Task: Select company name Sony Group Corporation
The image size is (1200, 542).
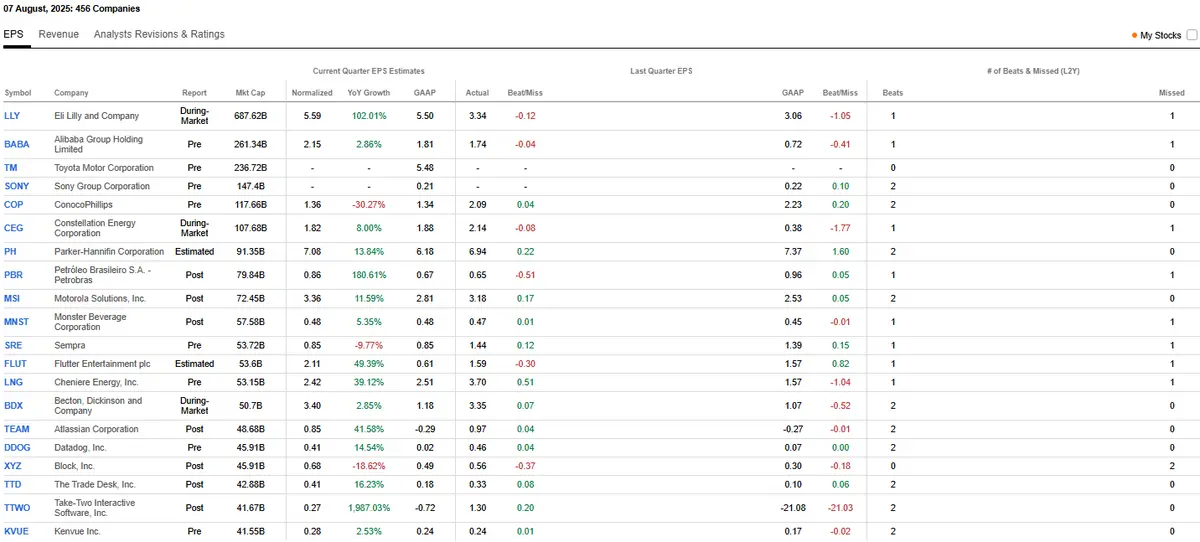Action: 102,186
